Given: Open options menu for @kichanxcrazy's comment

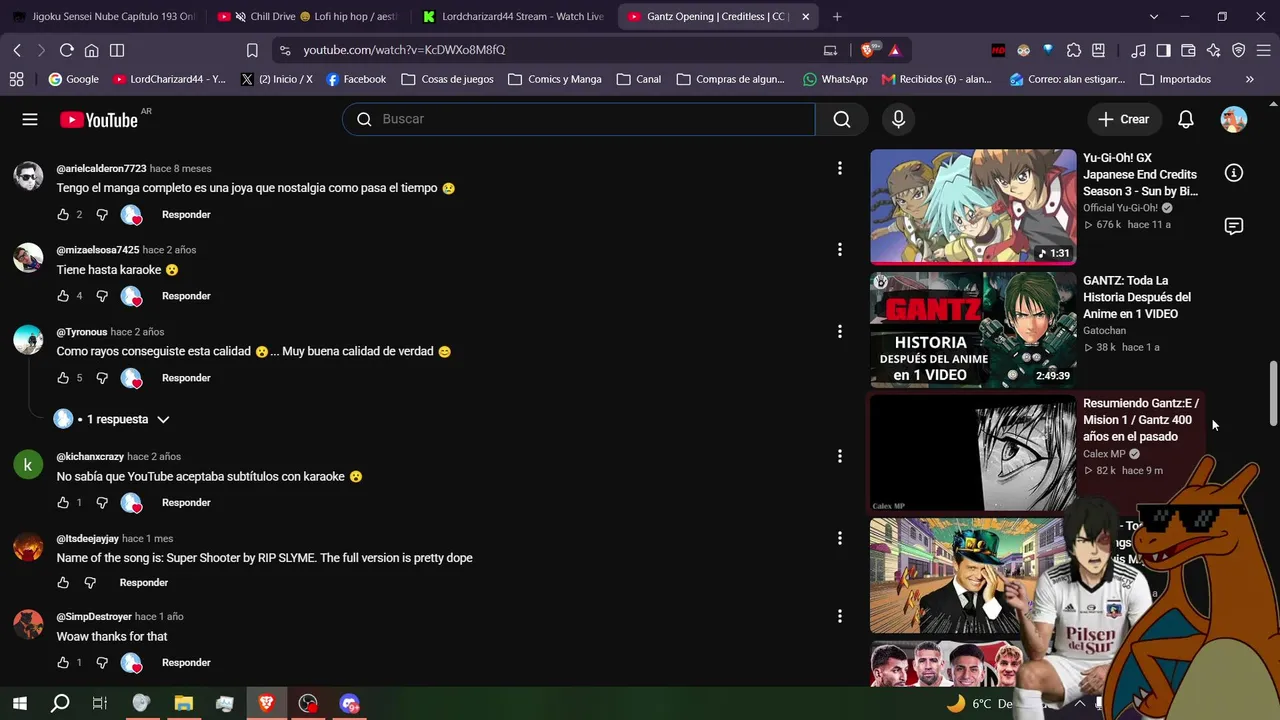Looking at the screenshot, I should [840, 457].
